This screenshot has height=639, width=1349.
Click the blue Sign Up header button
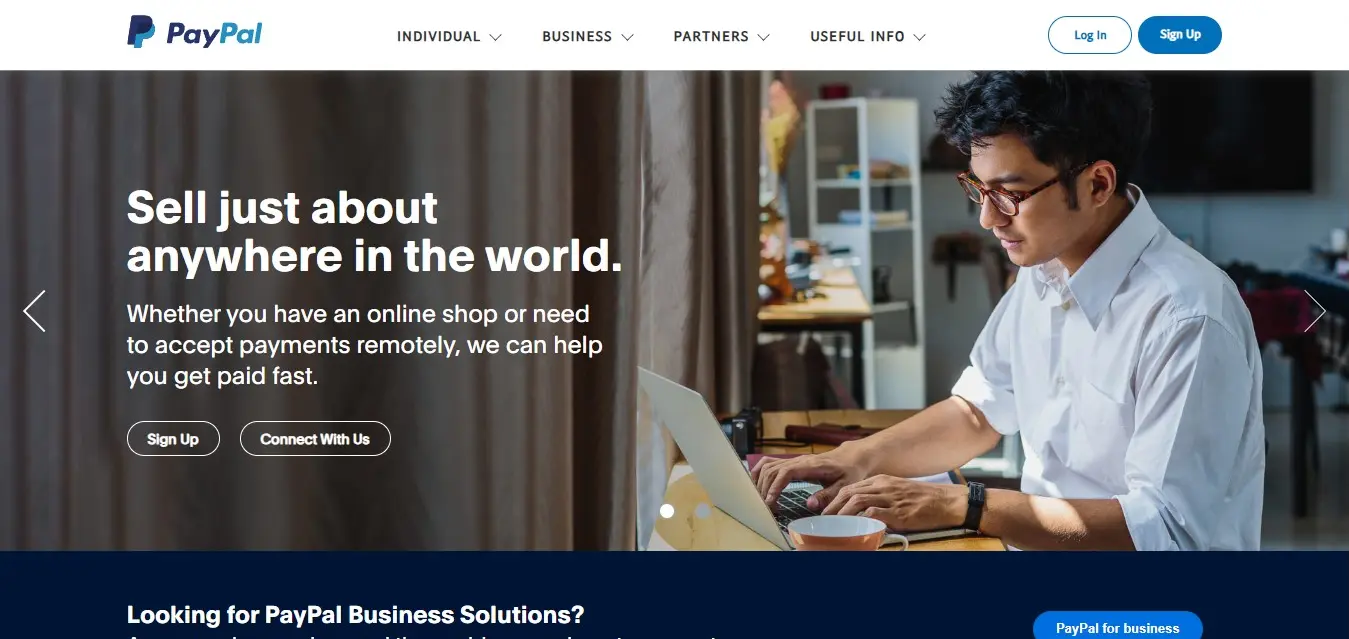pyautogui.click(x=1180, y=35)
